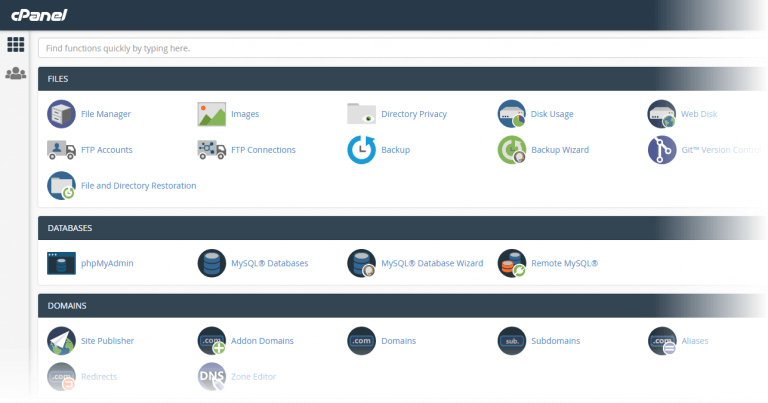This screenshot has width=768, height=403.
Task: Open the File Manager link
Action: pos(106,114)
